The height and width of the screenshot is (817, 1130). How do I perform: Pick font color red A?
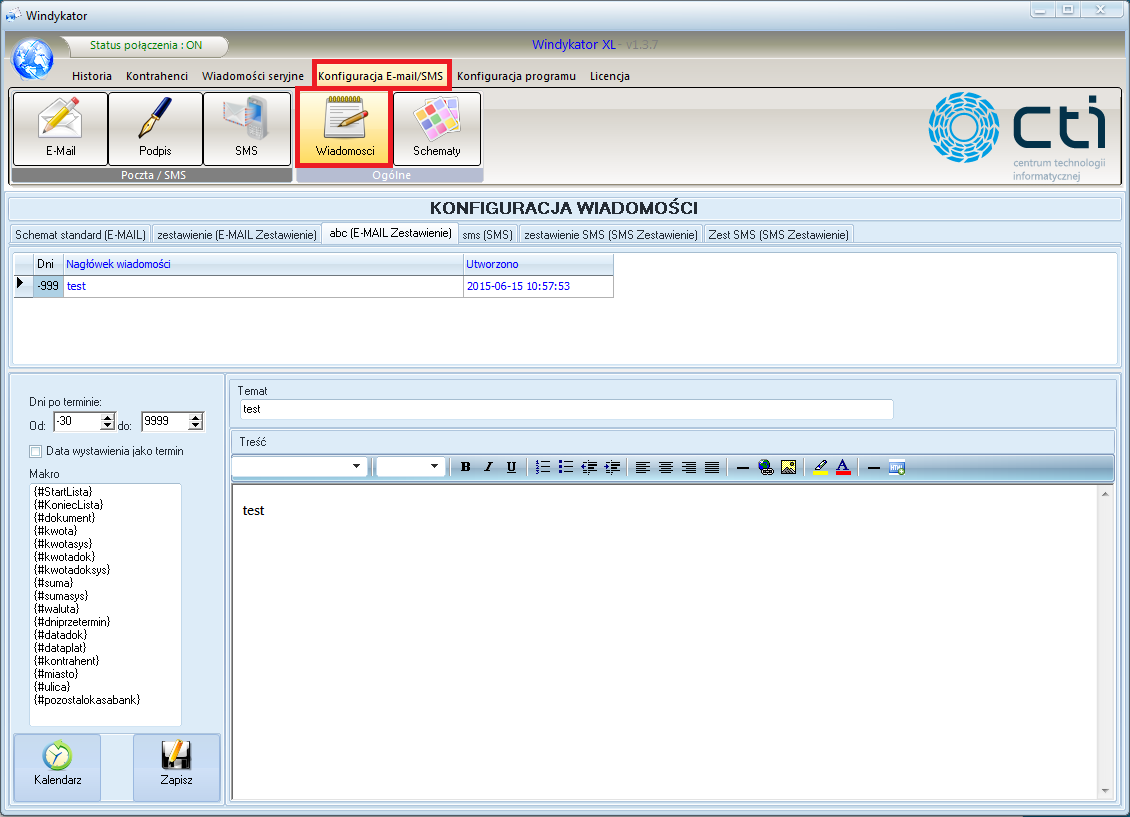click(x=843, y=468)
